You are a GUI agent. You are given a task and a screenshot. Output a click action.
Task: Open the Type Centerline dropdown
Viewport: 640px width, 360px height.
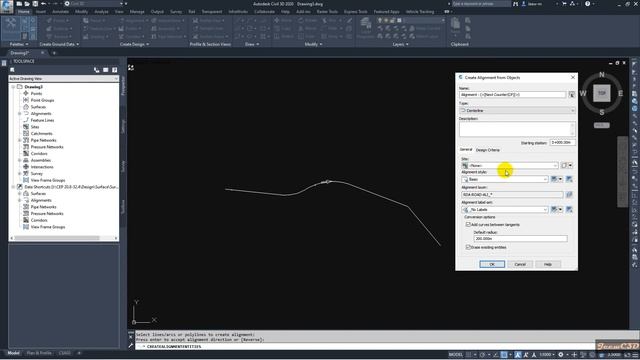click(x=518, y=111)
